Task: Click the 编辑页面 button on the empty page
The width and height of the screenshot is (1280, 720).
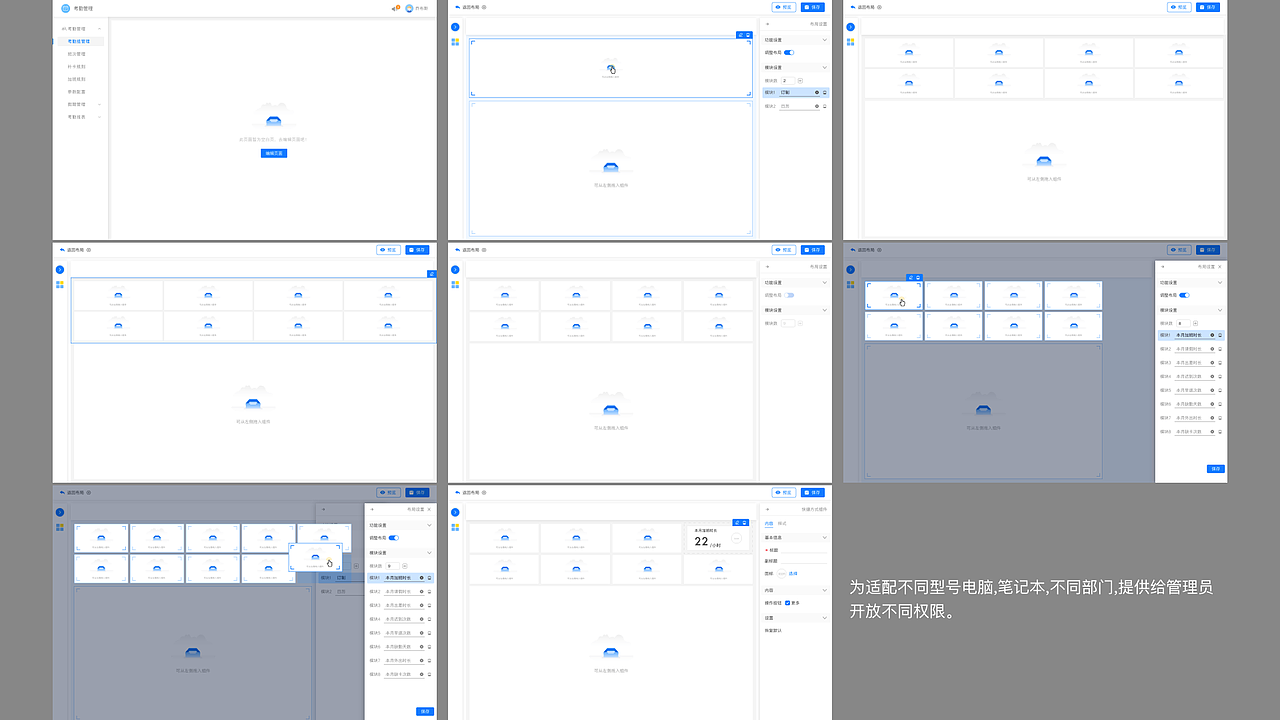Action: click(x=273, y=152)
